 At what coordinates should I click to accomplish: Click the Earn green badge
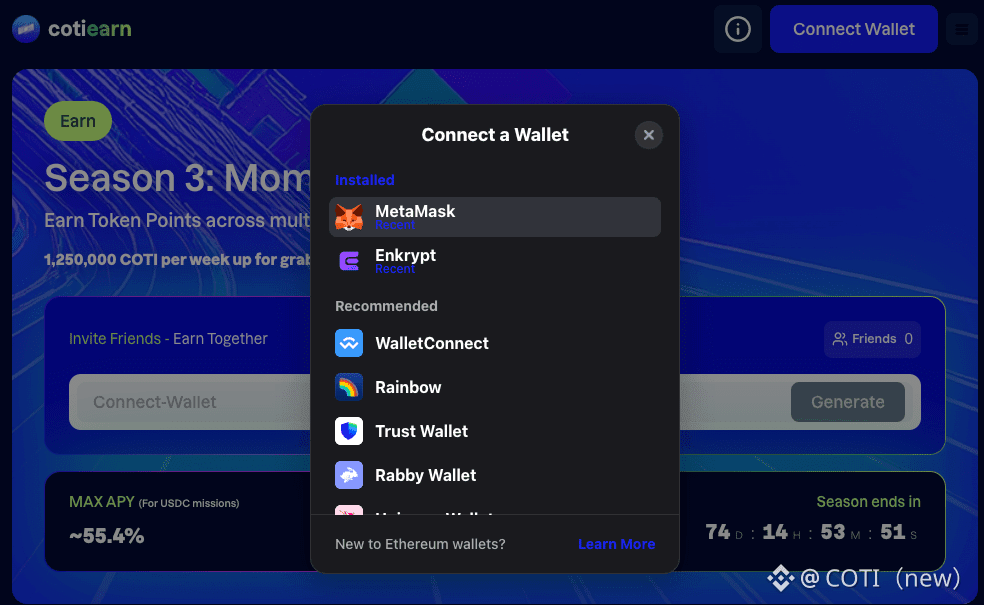click(78, 121)
